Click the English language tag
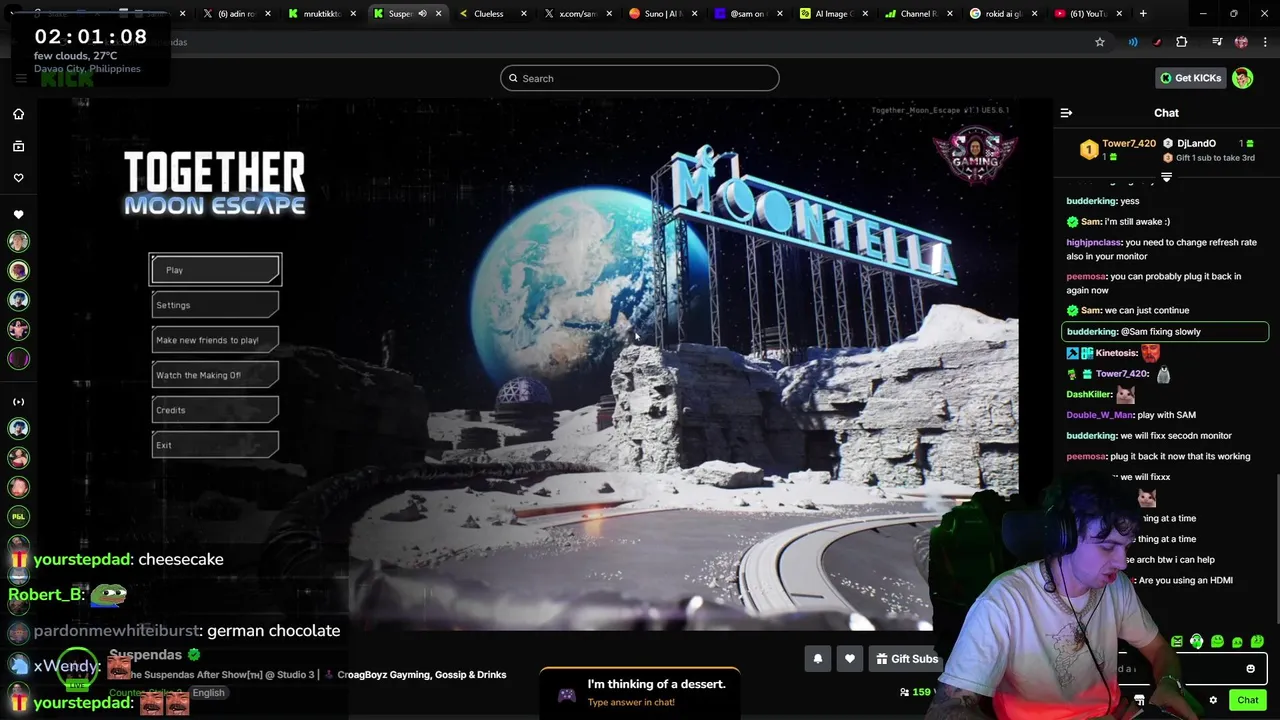The width and height of the screenshot is (1280, 720). click(x=208, y=693)
